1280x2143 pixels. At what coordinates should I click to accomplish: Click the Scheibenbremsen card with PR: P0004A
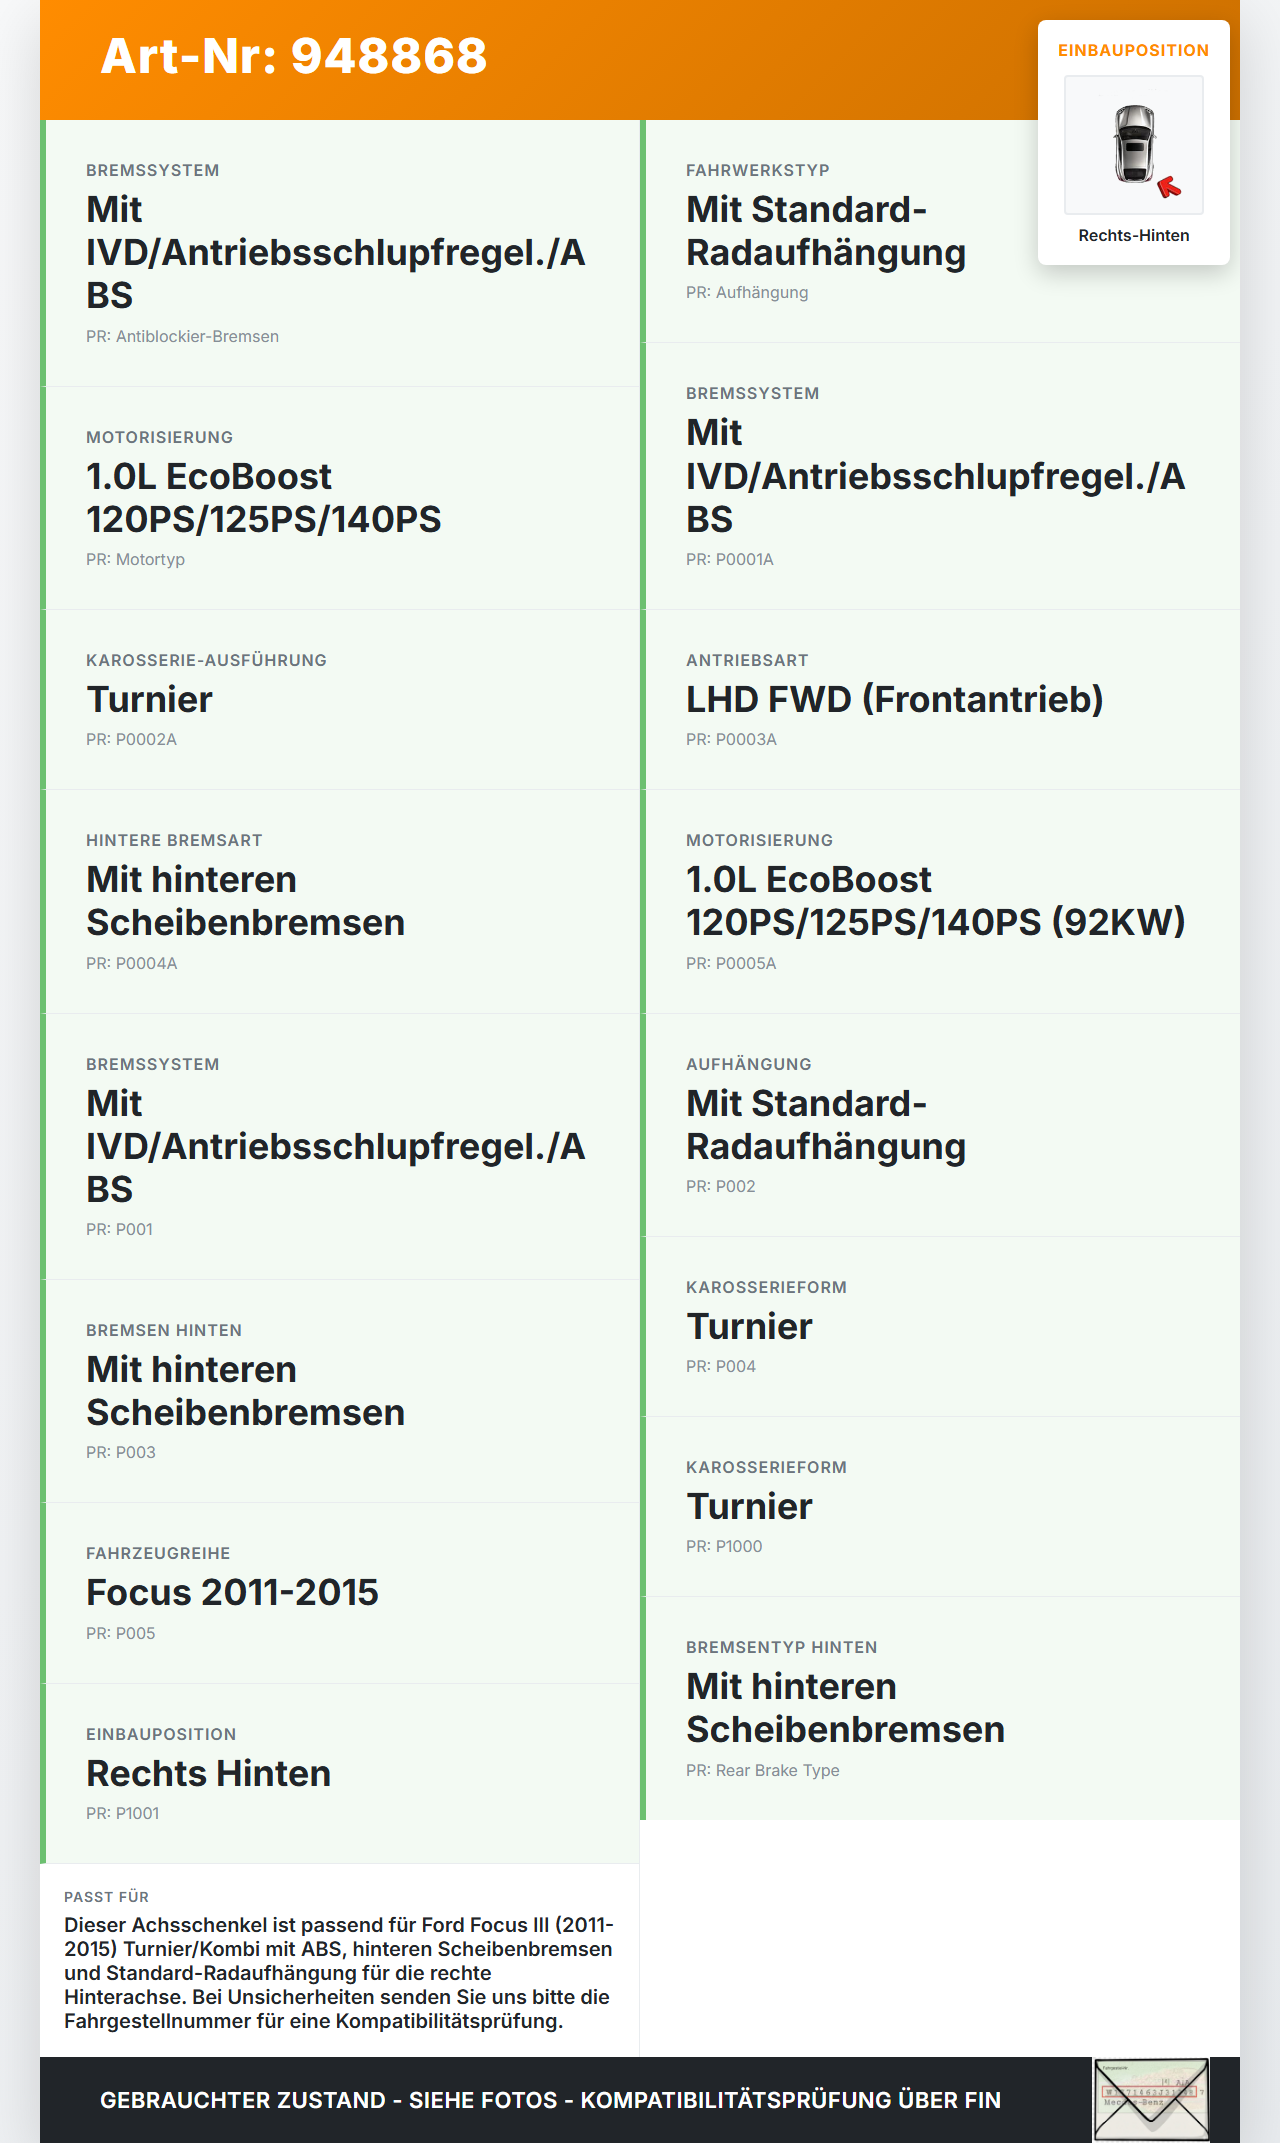coord(340,901)
